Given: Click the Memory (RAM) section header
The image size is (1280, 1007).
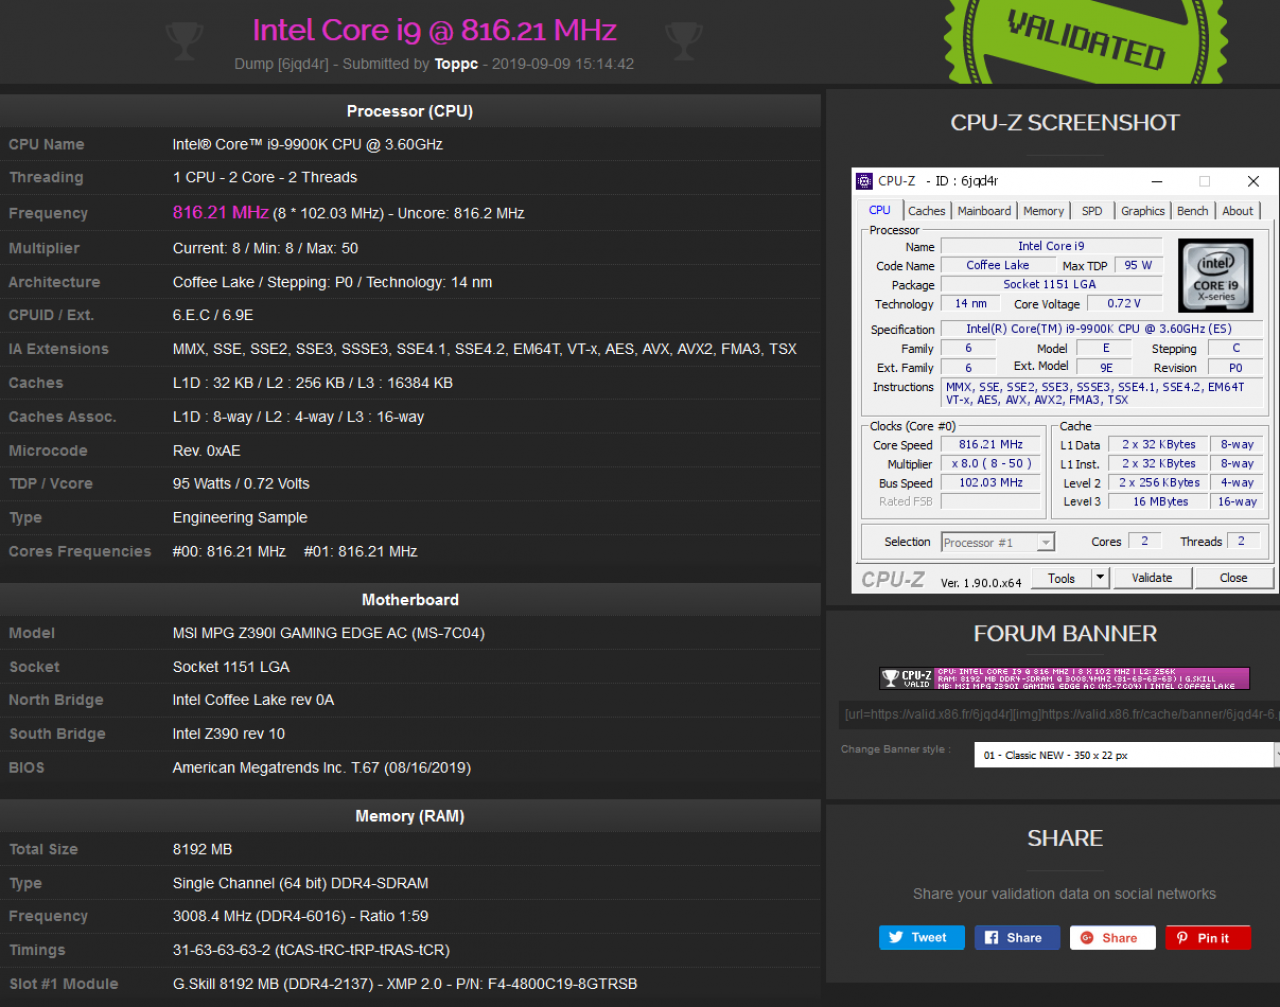Looking at the screenshot, I should [x=410, y=816].
